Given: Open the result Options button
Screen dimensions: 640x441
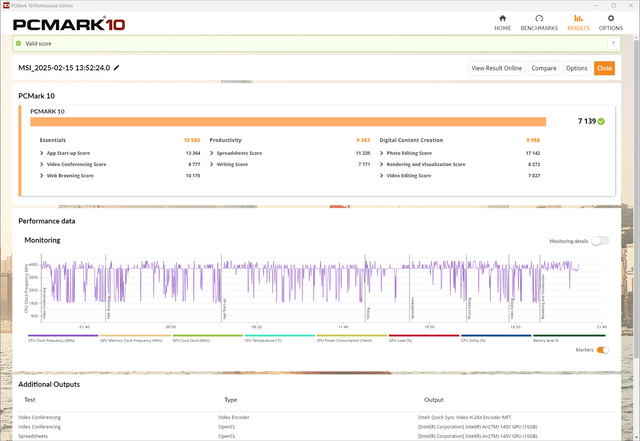Looking at the screenshot, I should (x=576, y=68).
